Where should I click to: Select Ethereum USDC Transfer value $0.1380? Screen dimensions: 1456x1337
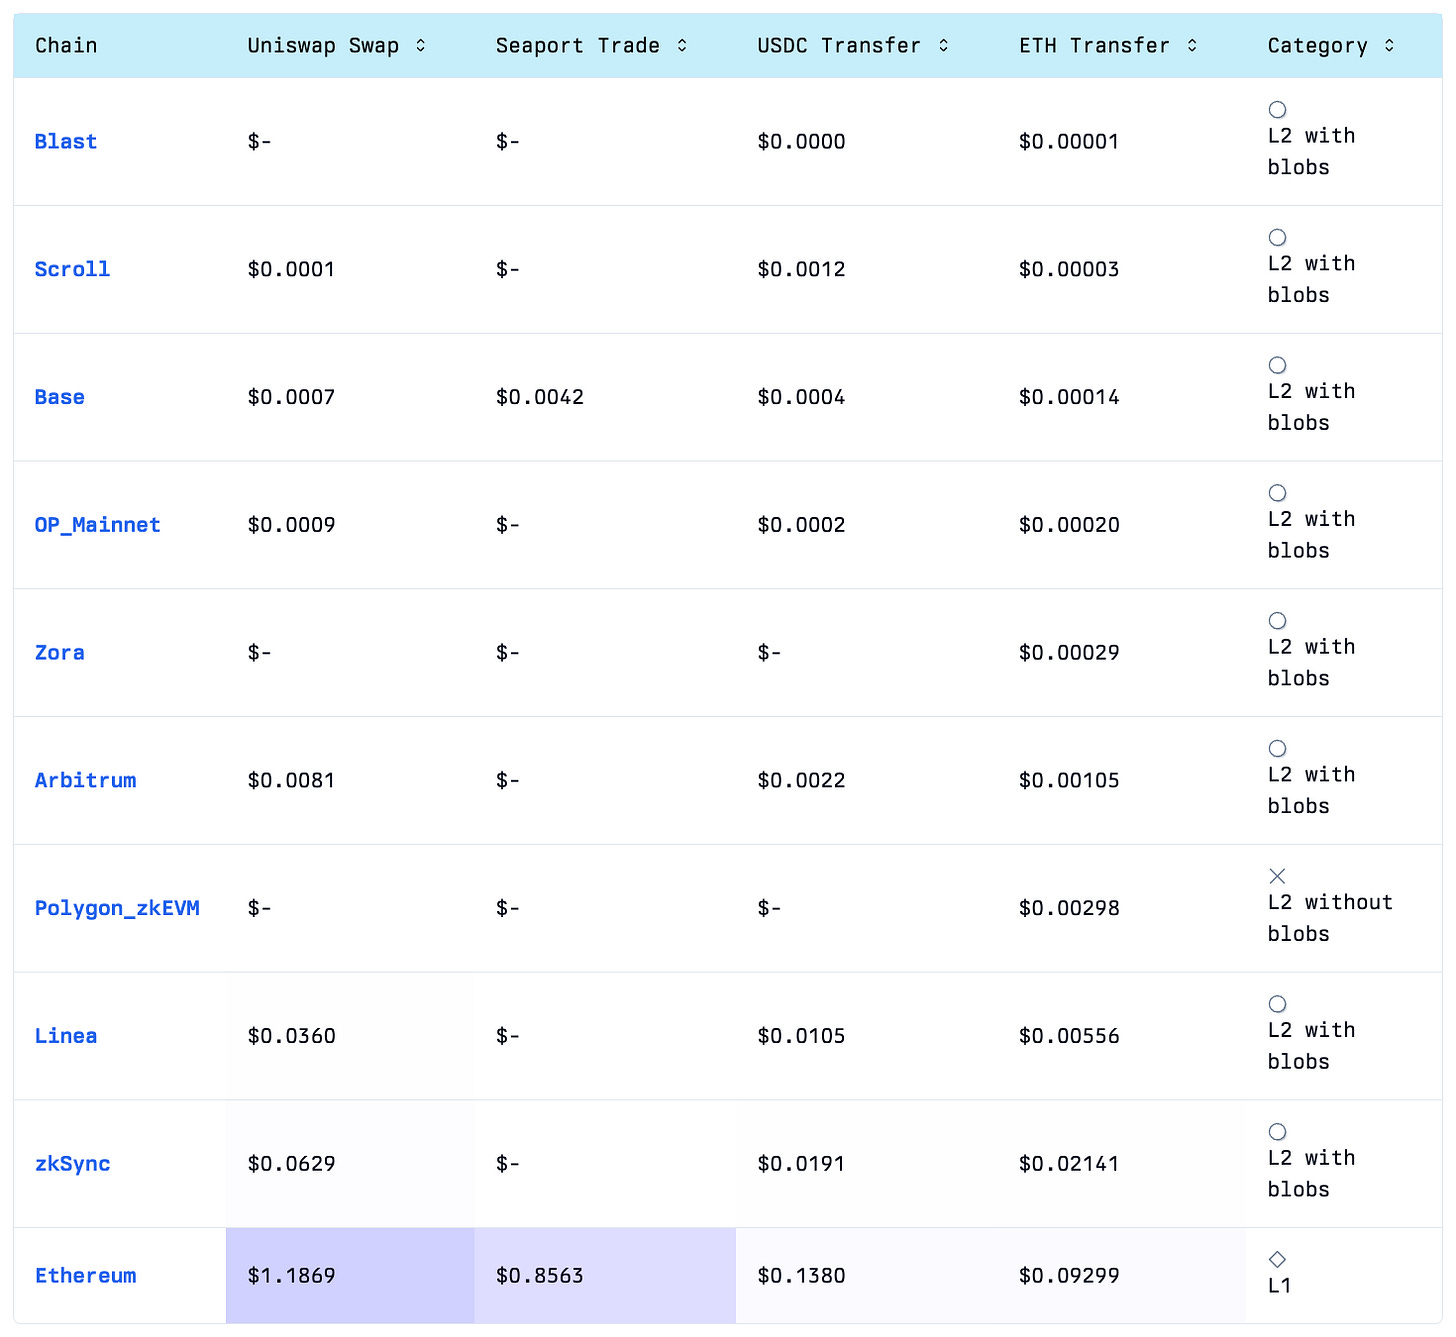pos(801,1276)
